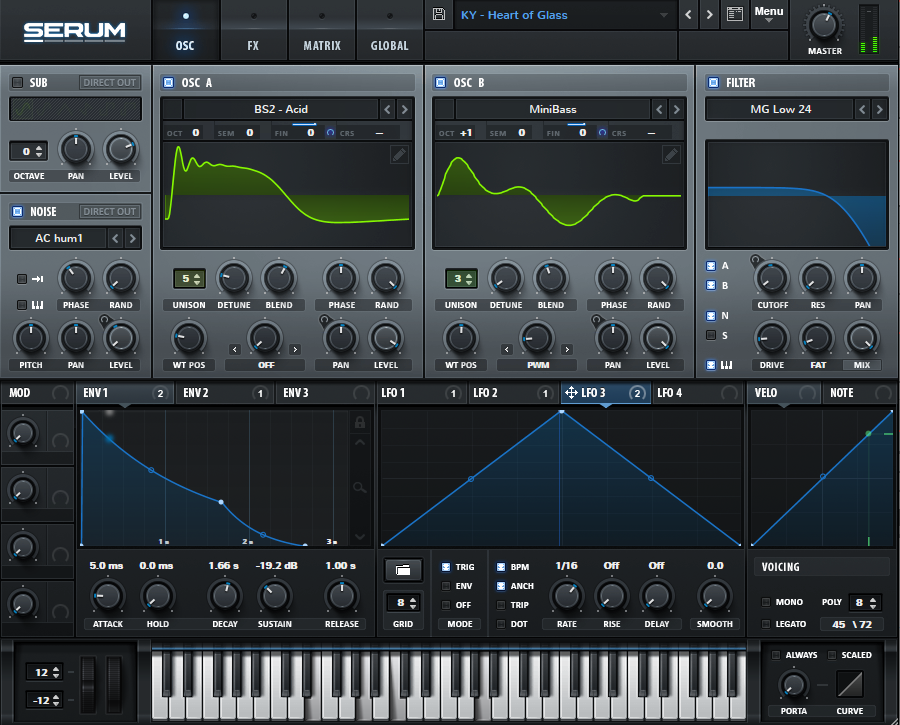Click previous OSC A warp mode arrow
This screenshot has width=900, height=725.
click(235, 349)
